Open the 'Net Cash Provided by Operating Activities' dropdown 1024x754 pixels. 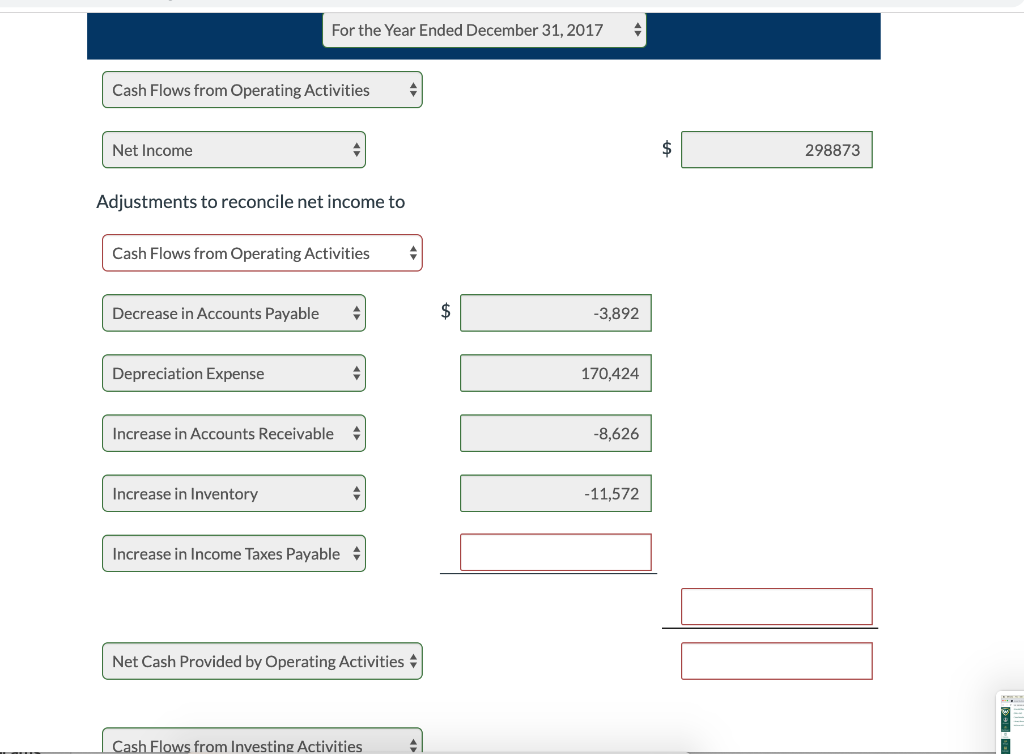[x=262, y=661]
